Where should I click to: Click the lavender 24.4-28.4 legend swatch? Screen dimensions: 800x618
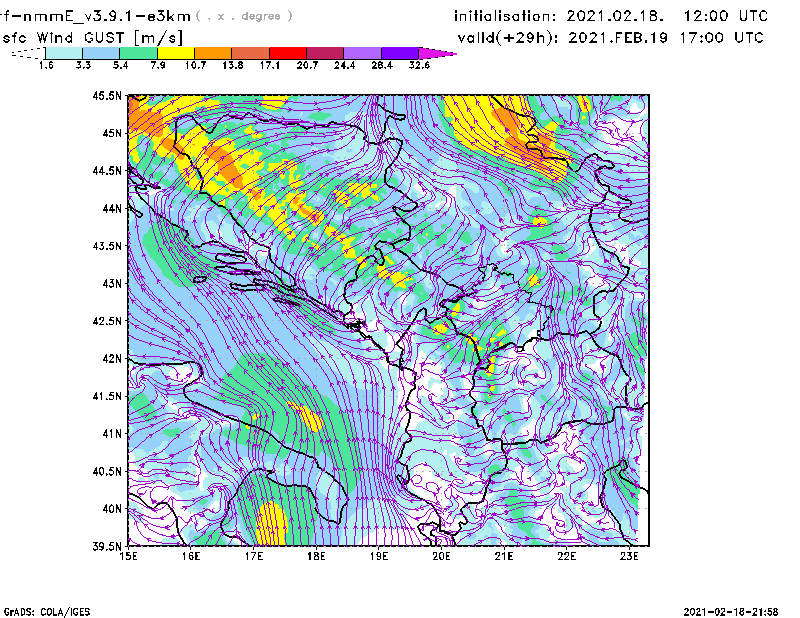click(362, 53)
